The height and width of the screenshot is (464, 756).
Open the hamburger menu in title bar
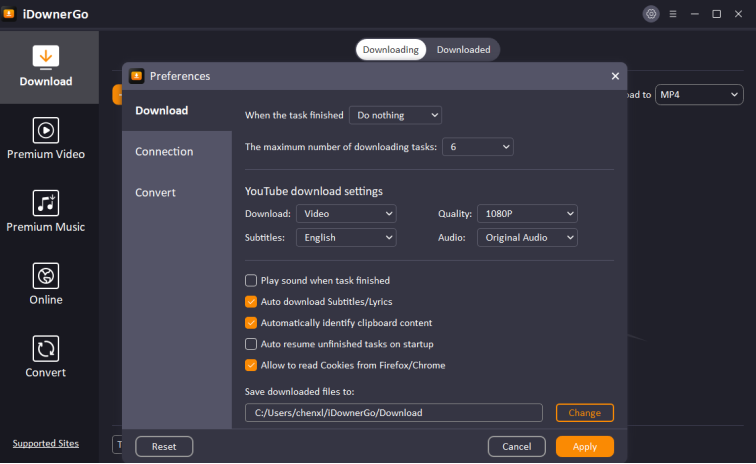(673, 14)
